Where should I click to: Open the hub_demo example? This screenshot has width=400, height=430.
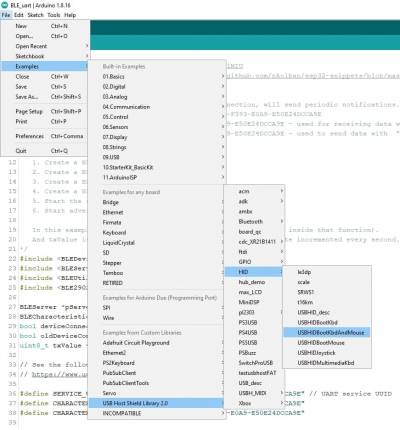[254, 282]
